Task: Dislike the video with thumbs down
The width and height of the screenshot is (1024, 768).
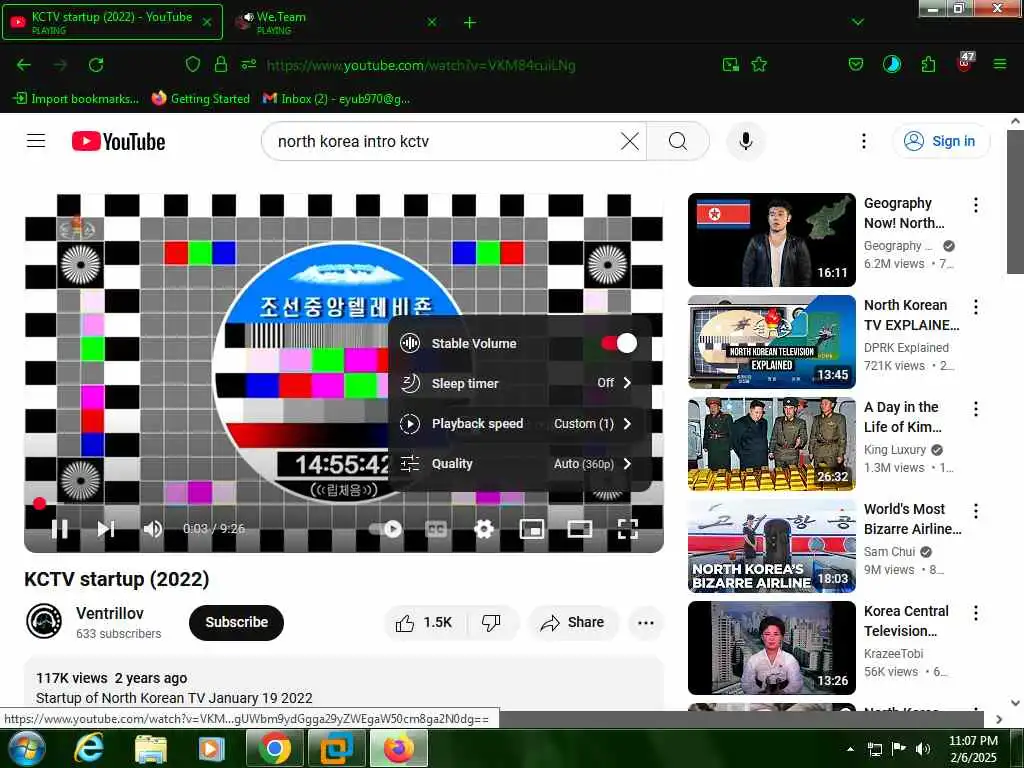Action: tap(492, 622)
